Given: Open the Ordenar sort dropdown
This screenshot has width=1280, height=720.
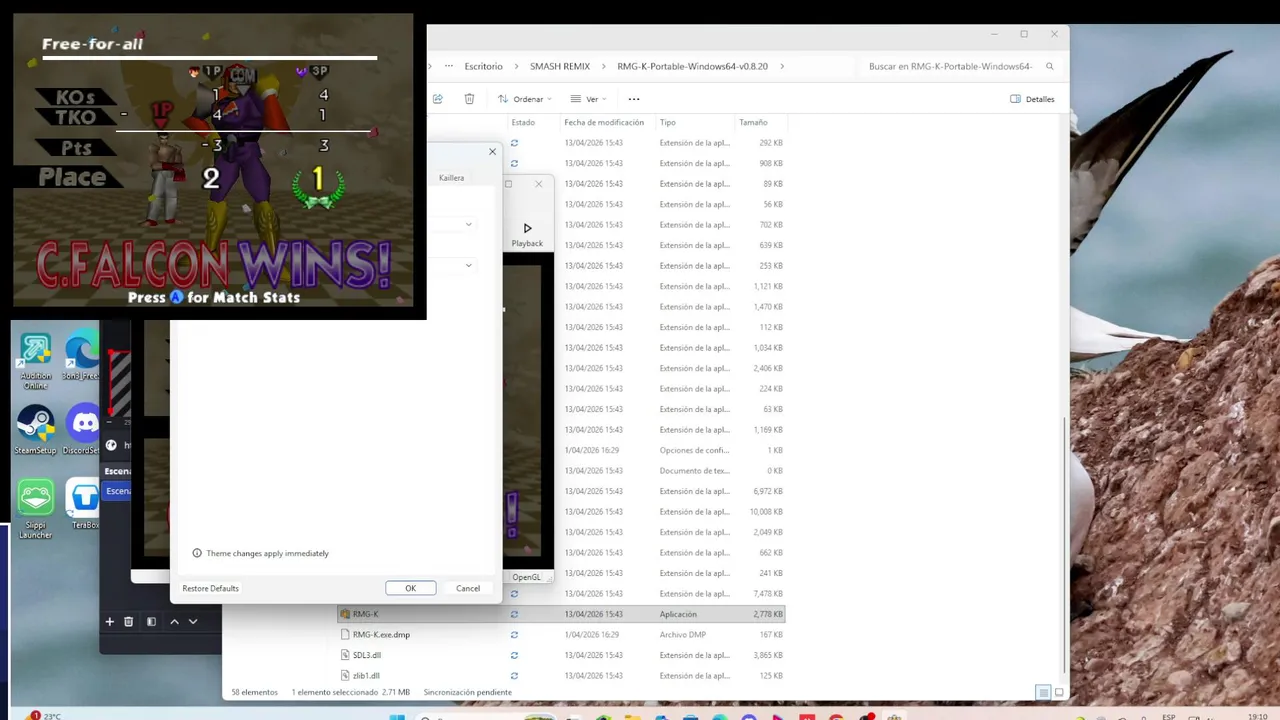Looking at the screenshot, I should click(525, 99).
